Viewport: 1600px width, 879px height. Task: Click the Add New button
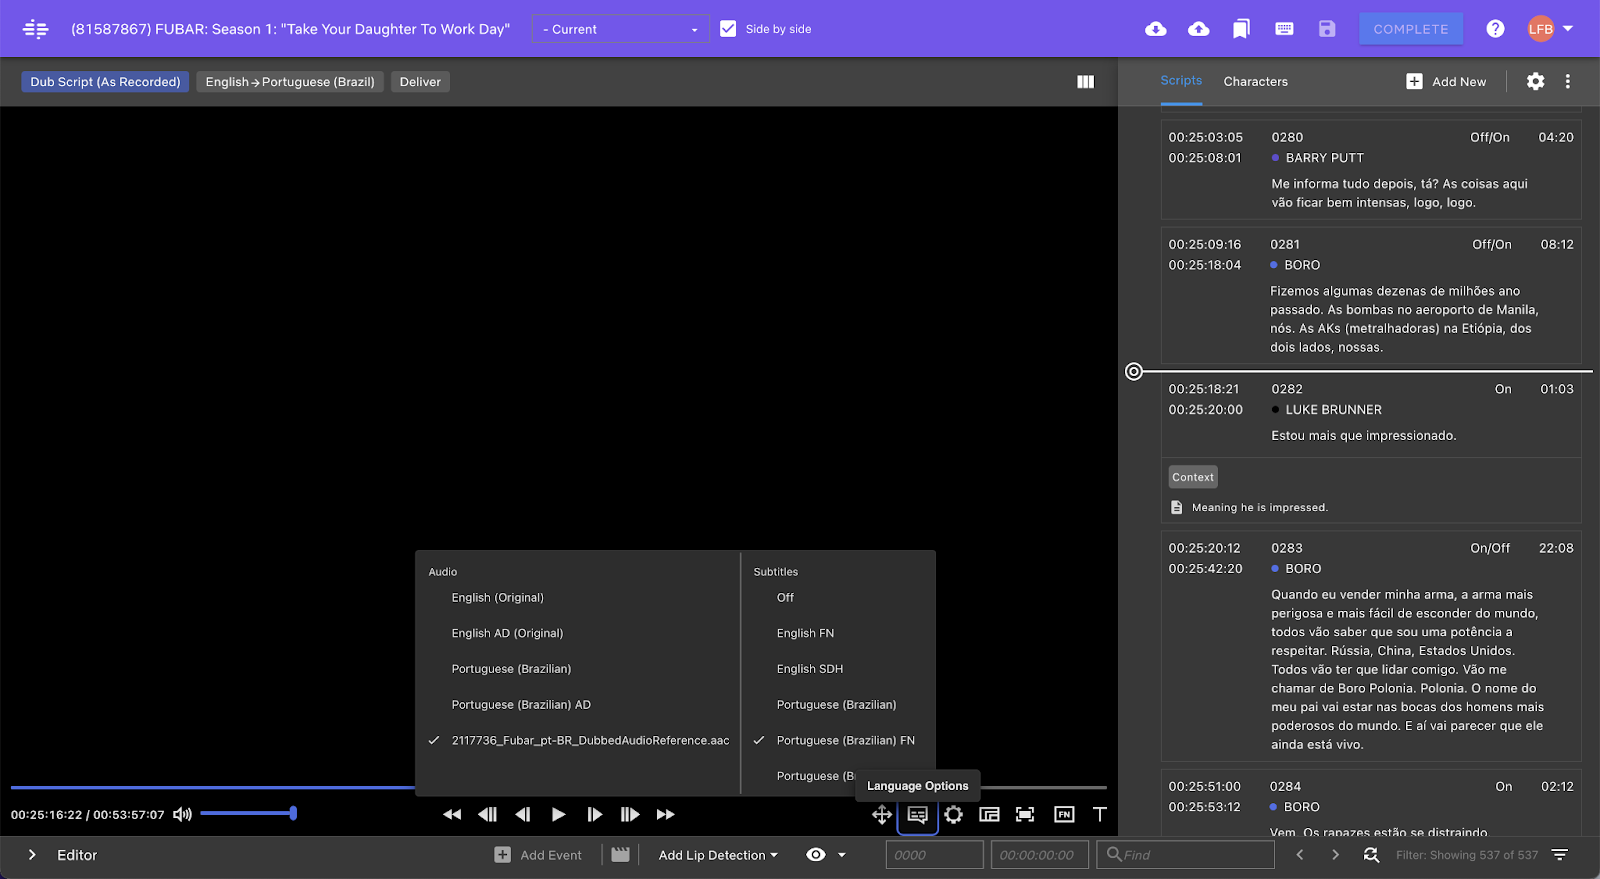pyautogui.click(x=1446, y=82)
